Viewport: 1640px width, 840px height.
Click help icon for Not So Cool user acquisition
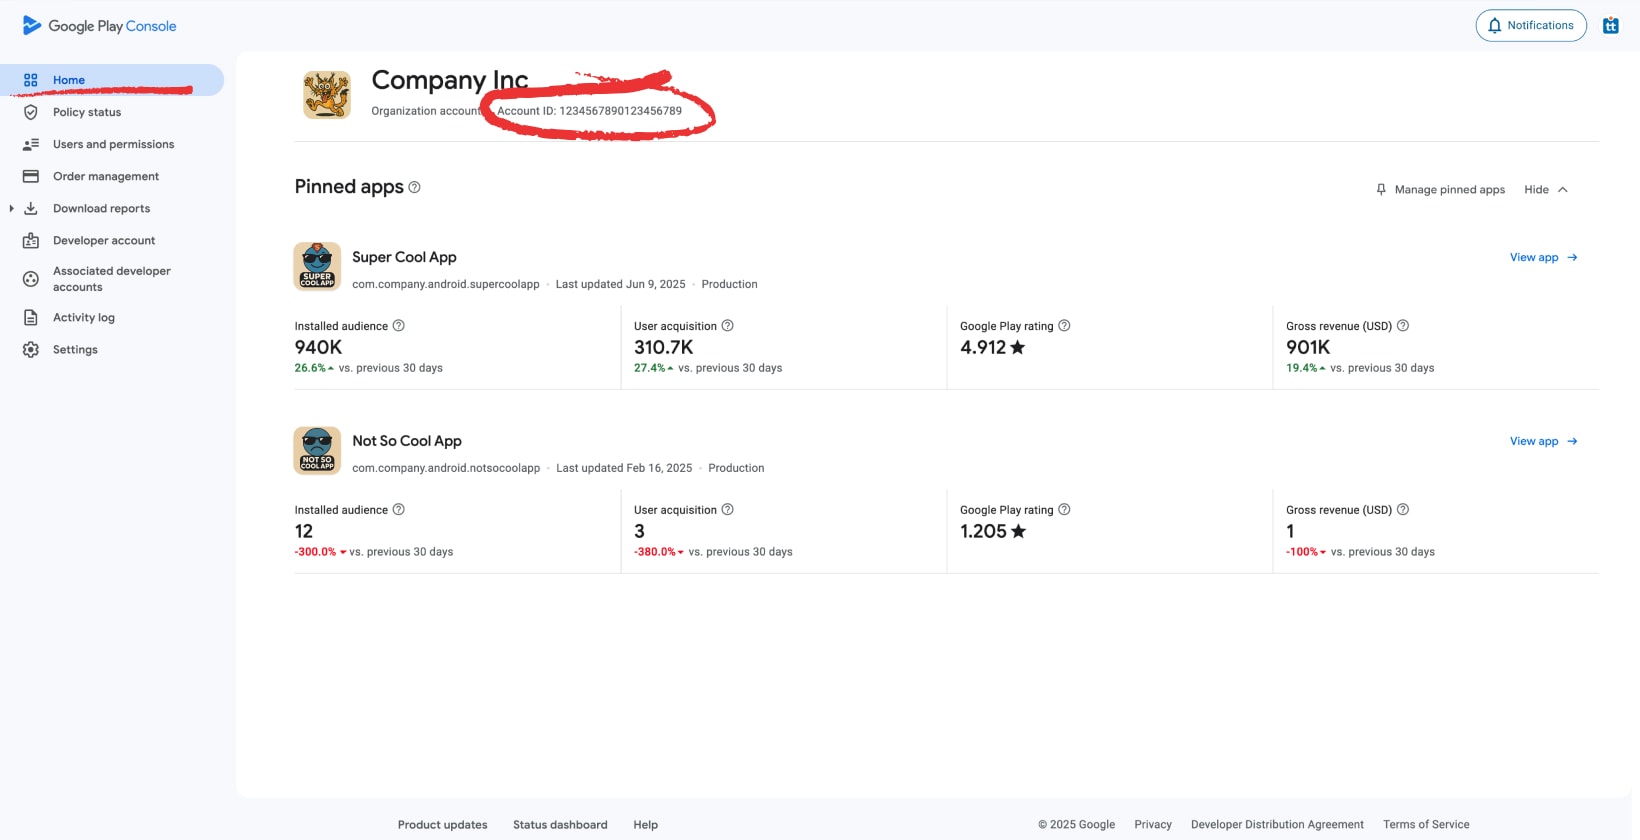(728, 509)
